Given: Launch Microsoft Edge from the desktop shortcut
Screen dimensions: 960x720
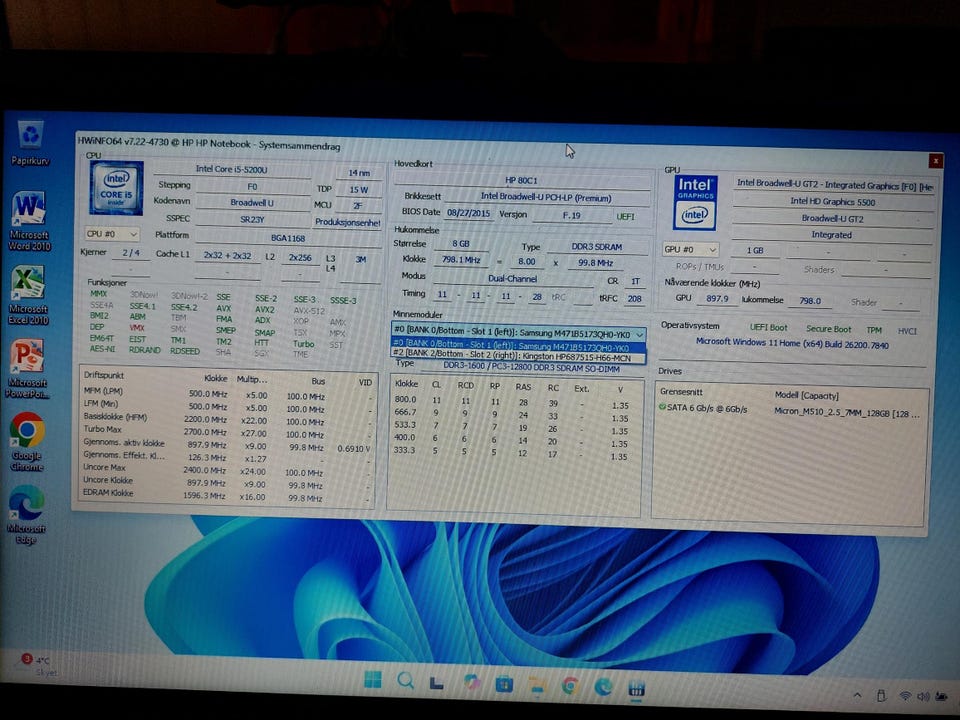Looking at the screenshot, I should point(26,514).
